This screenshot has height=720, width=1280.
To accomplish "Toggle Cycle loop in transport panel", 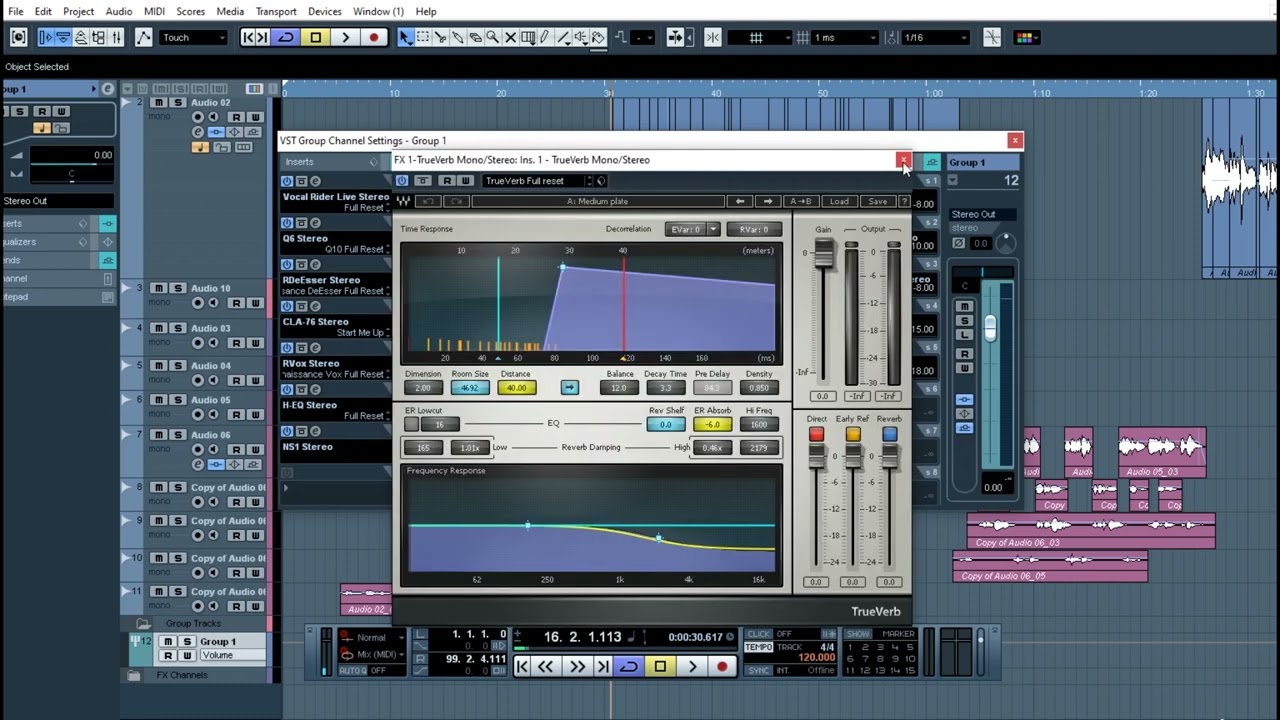I will tap(629, 666).
